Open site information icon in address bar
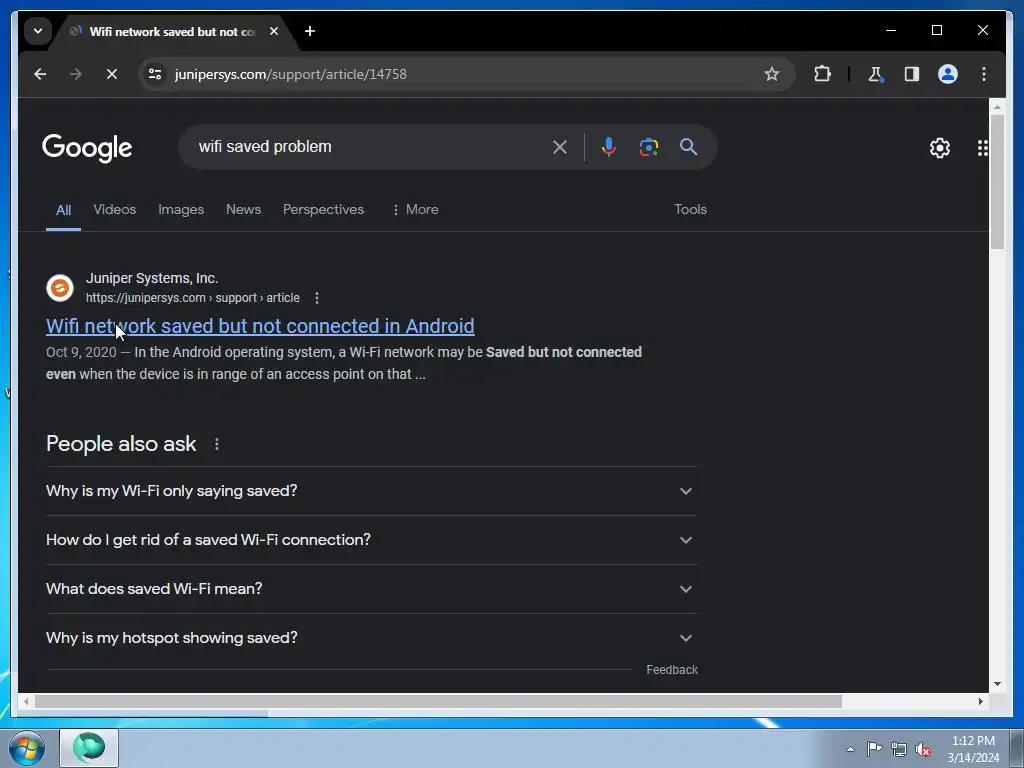Screen dimensions: 1024x768 pyautogui.click(x=155, y=74)
